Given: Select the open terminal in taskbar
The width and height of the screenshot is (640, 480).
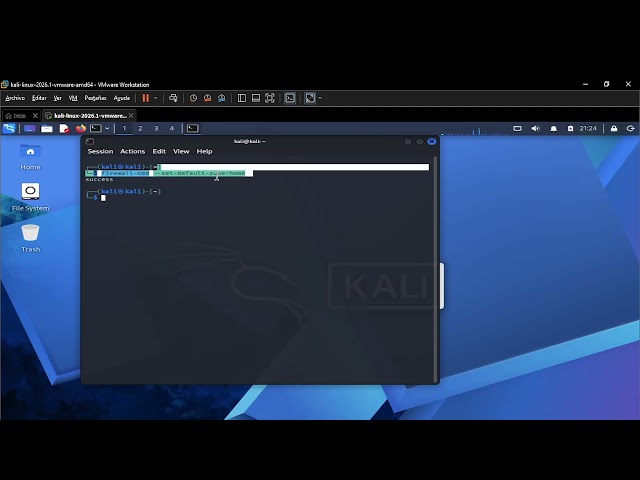Looking at the screenshot, I should 193,129.
